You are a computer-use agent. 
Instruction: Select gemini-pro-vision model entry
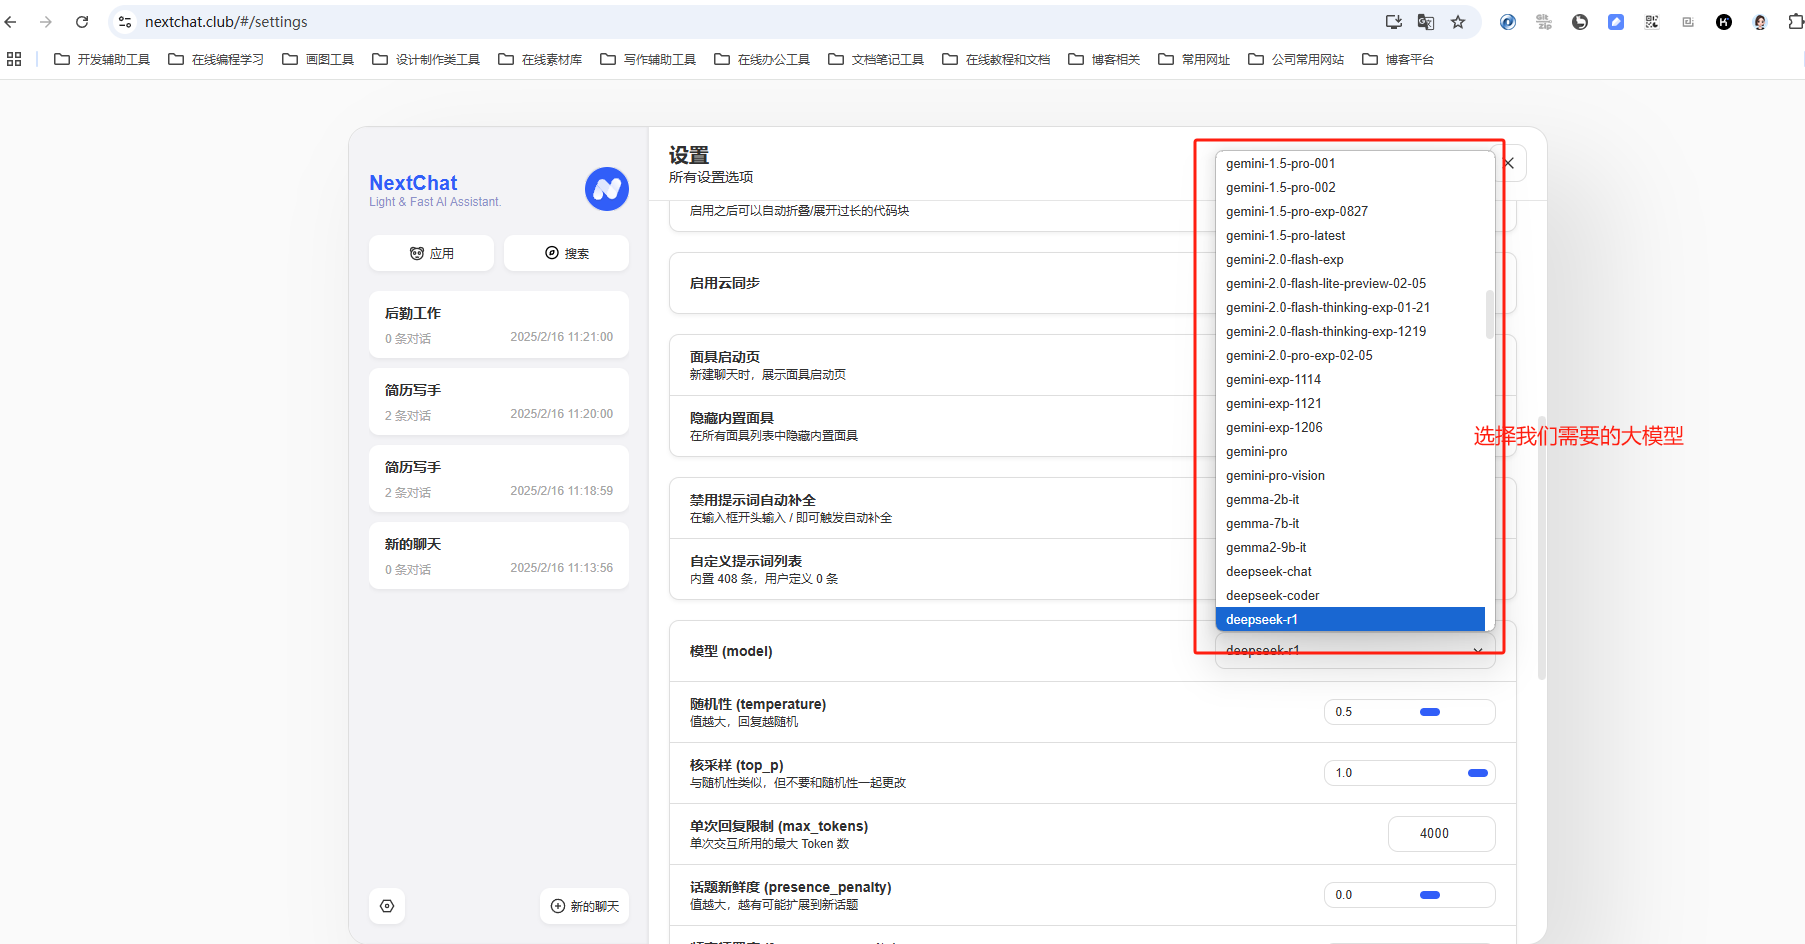tap(1275, 476)
